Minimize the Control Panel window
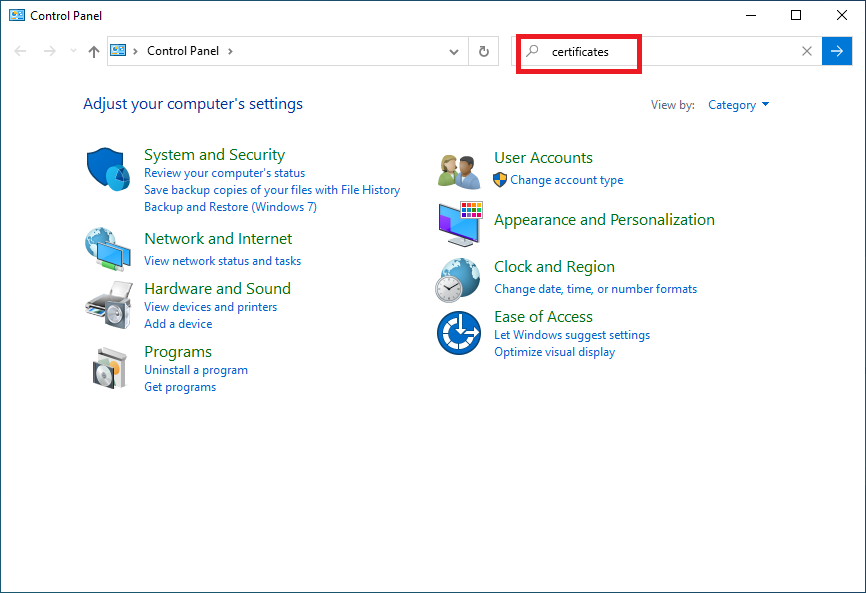 click(751, 15)
